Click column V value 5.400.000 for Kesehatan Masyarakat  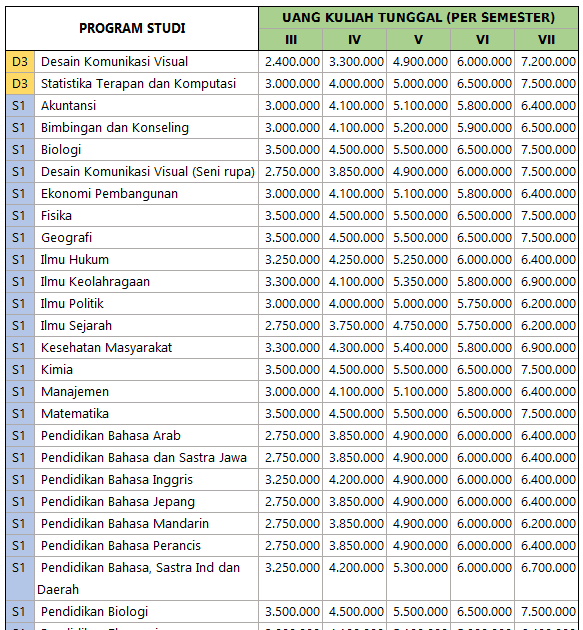coord(420,348)
